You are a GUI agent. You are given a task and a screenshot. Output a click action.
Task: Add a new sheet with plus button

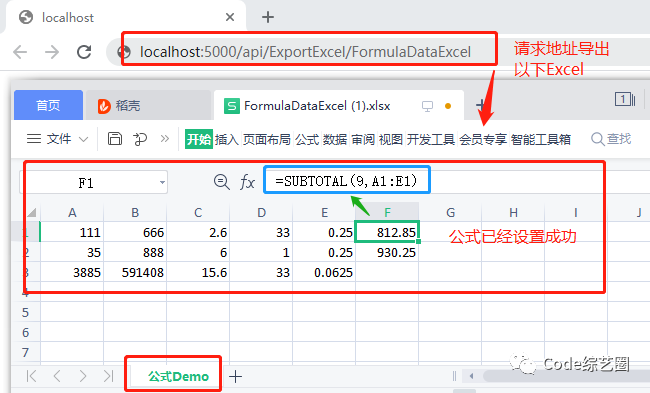(235, 376)
